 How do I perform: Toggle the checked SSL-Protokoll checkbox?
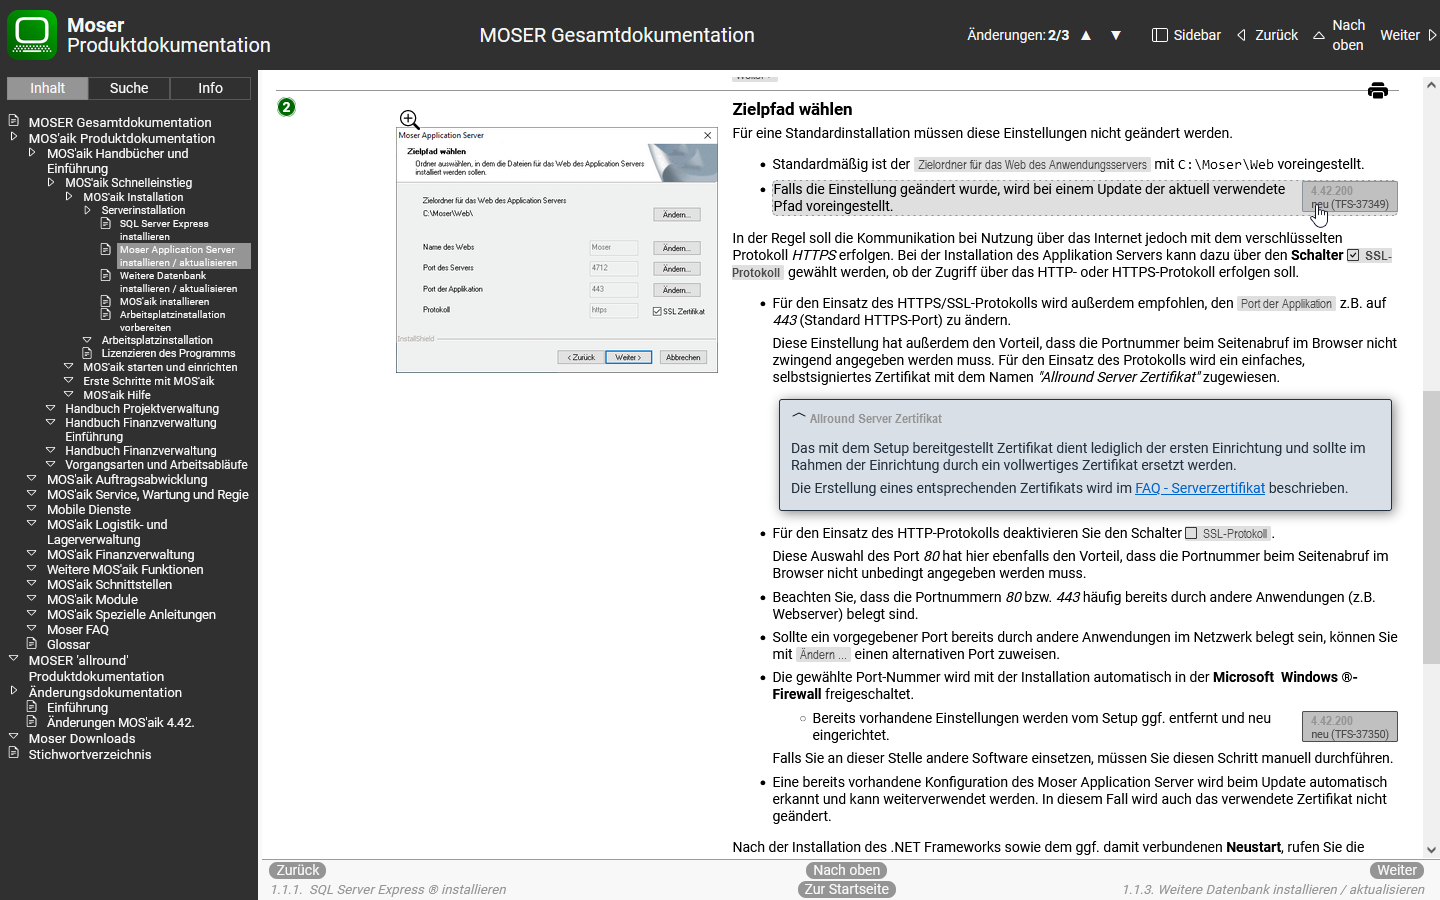coord(1353,256)
